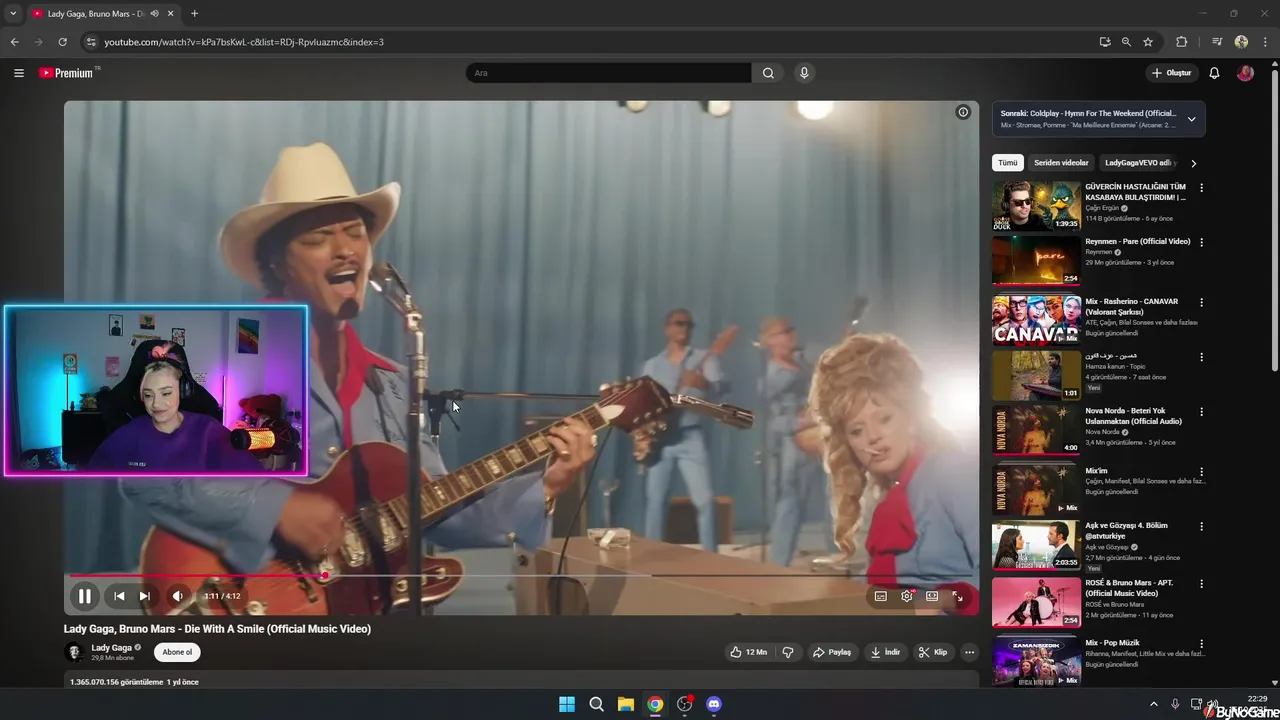This screenshot has width=1280, height=720.
Task: Open the Oluştur create menu
Action: pos(1172,73)
